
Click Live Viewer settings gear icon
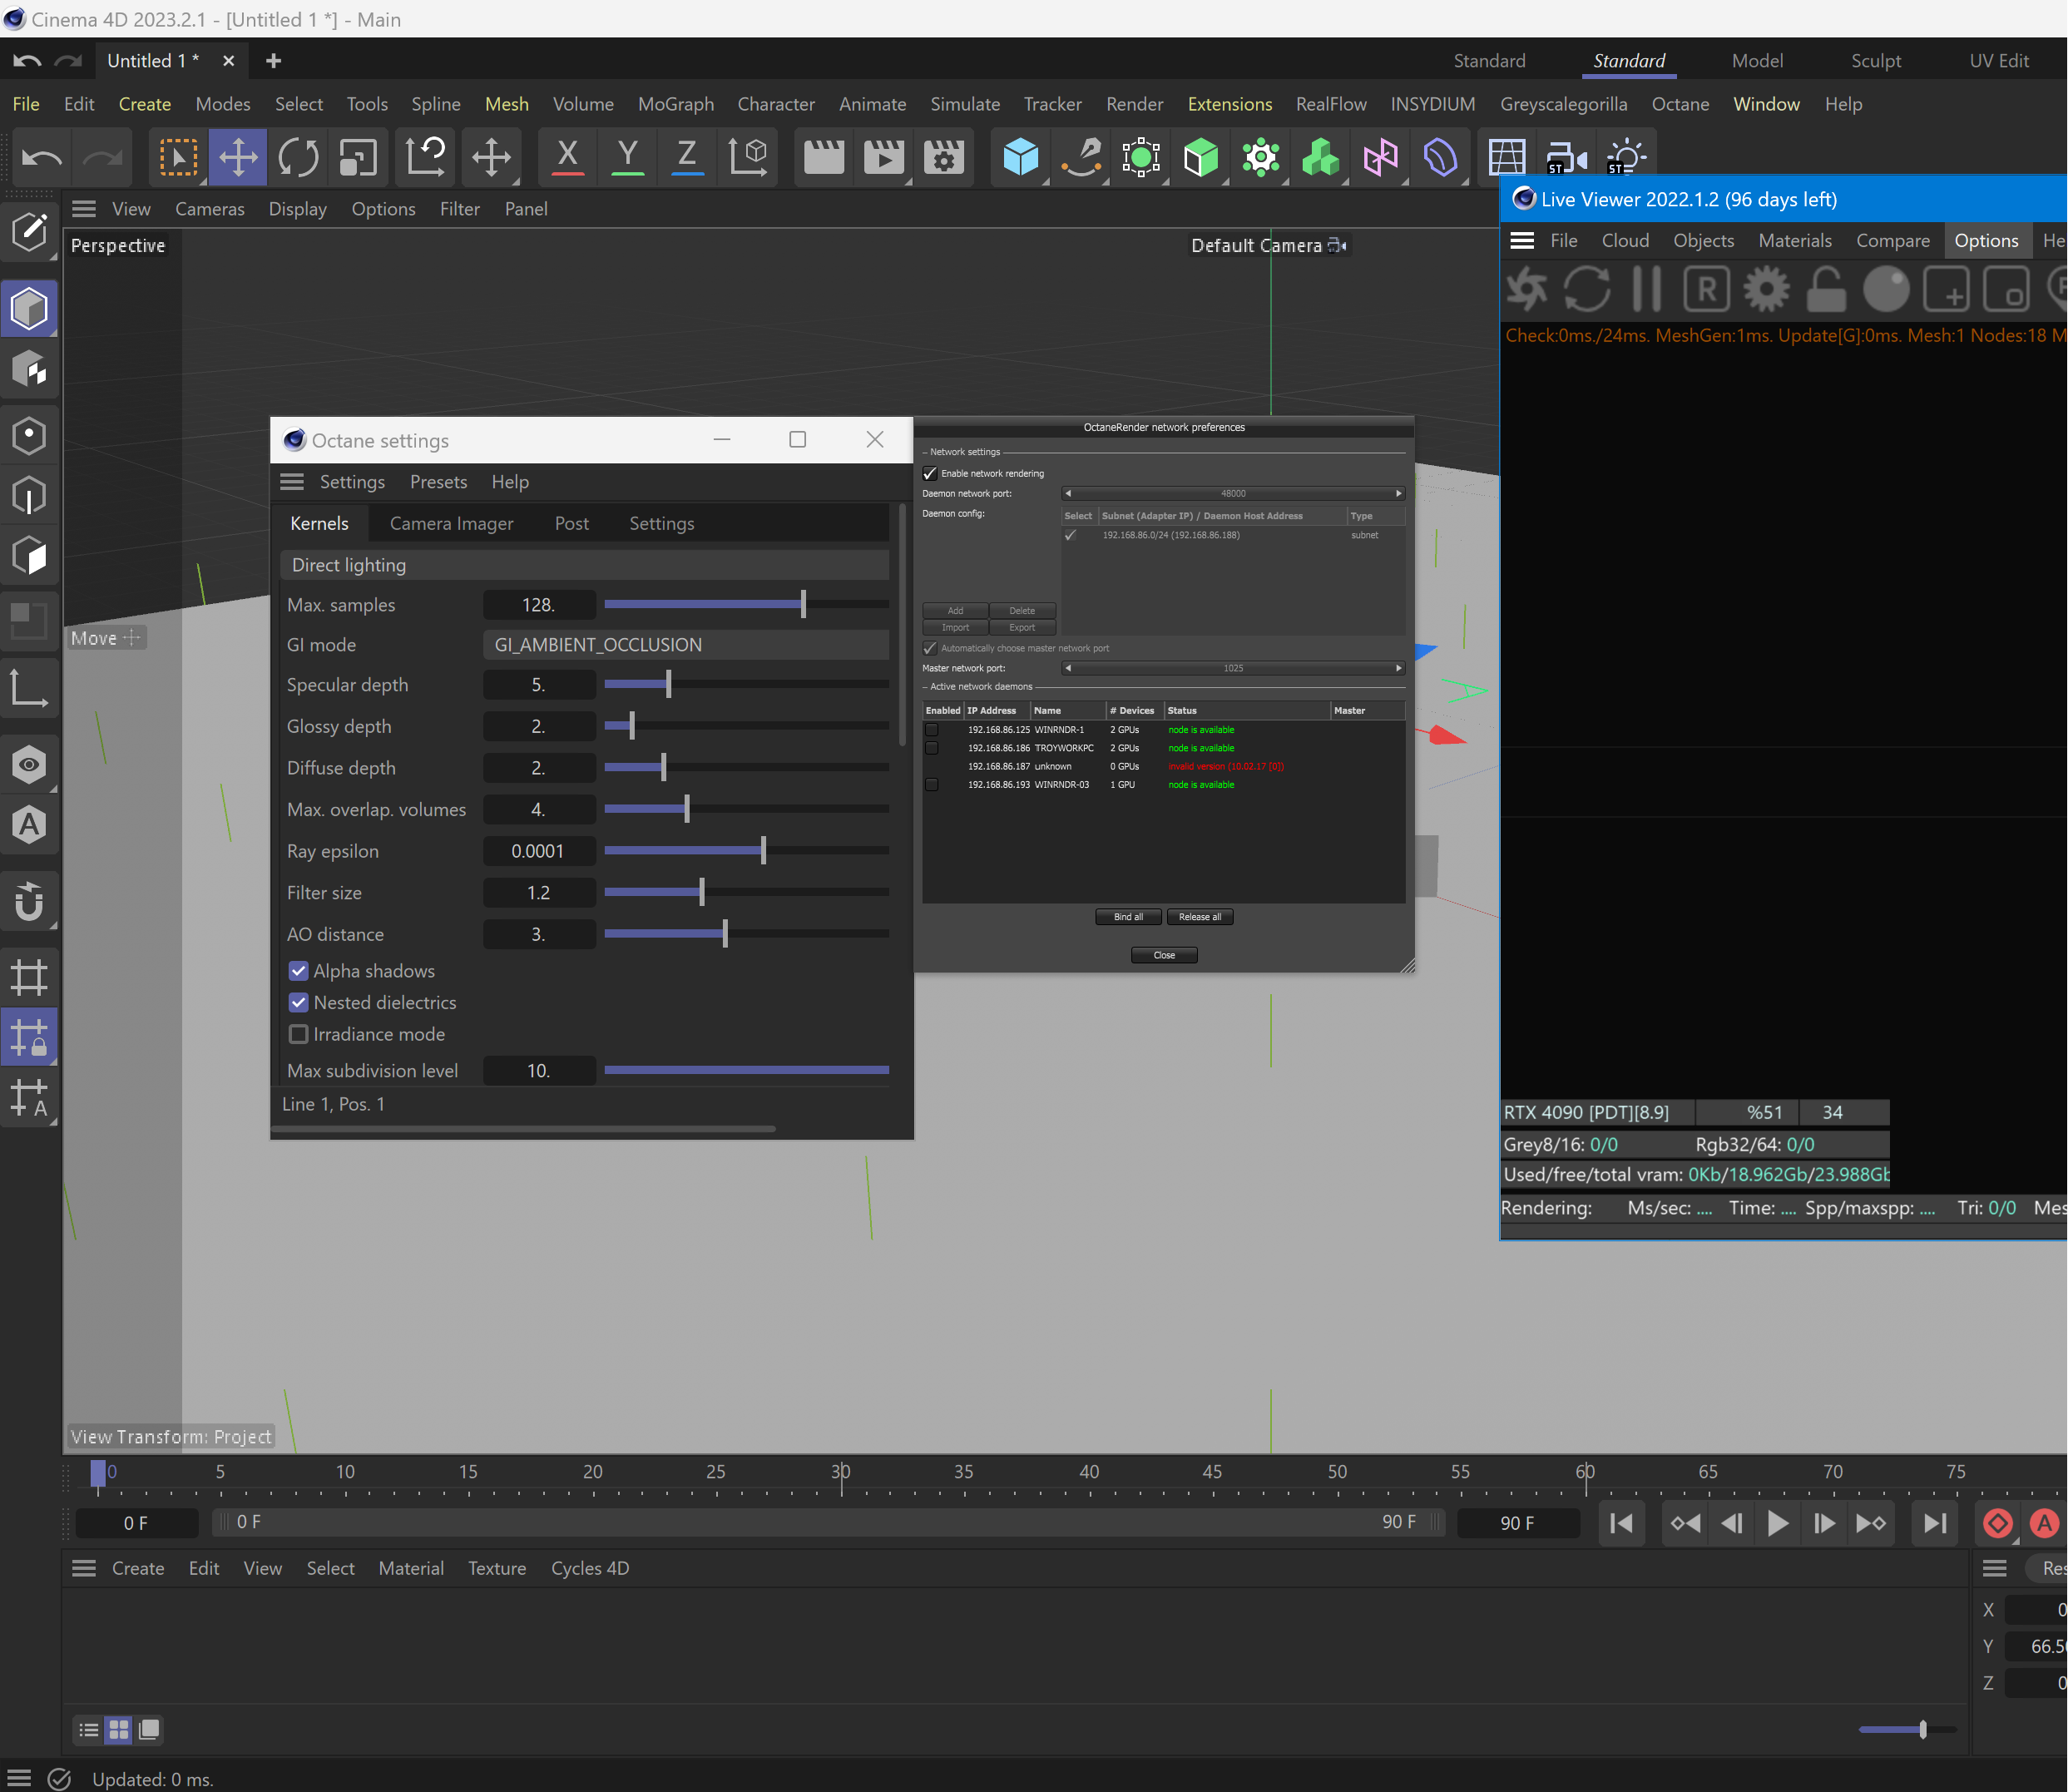[x=1766, y=290]
